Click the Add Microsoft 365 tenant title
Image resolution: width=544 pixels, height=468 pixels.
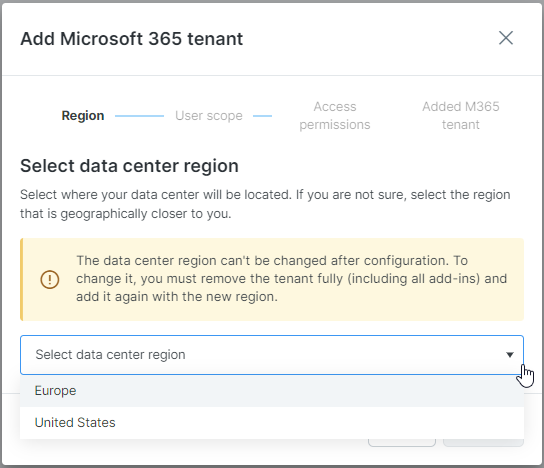(x=131, y=39)
